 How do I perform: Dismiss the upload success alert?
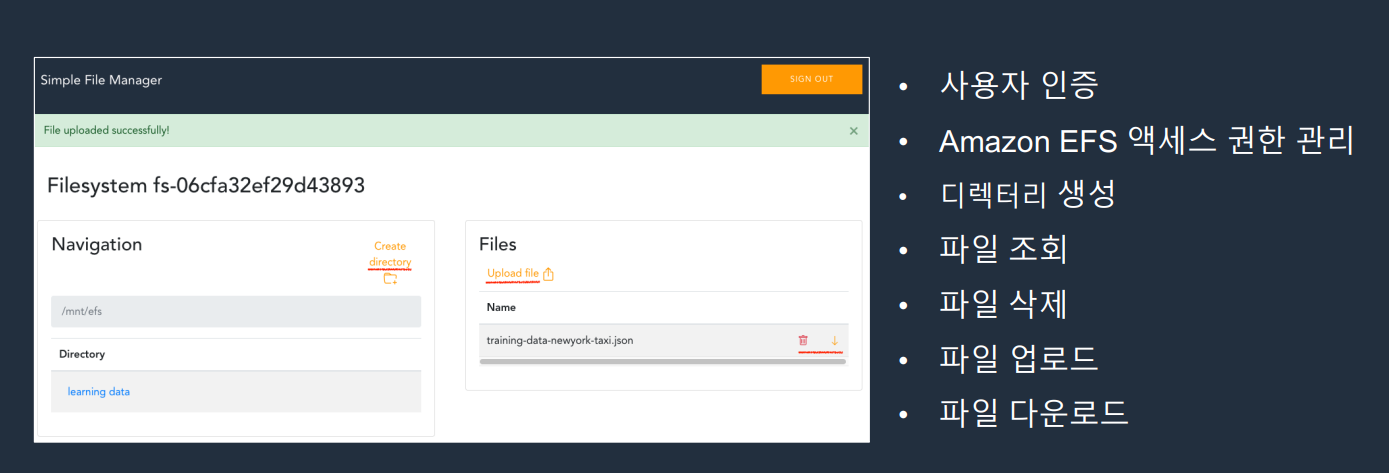(x=853, y=131)
